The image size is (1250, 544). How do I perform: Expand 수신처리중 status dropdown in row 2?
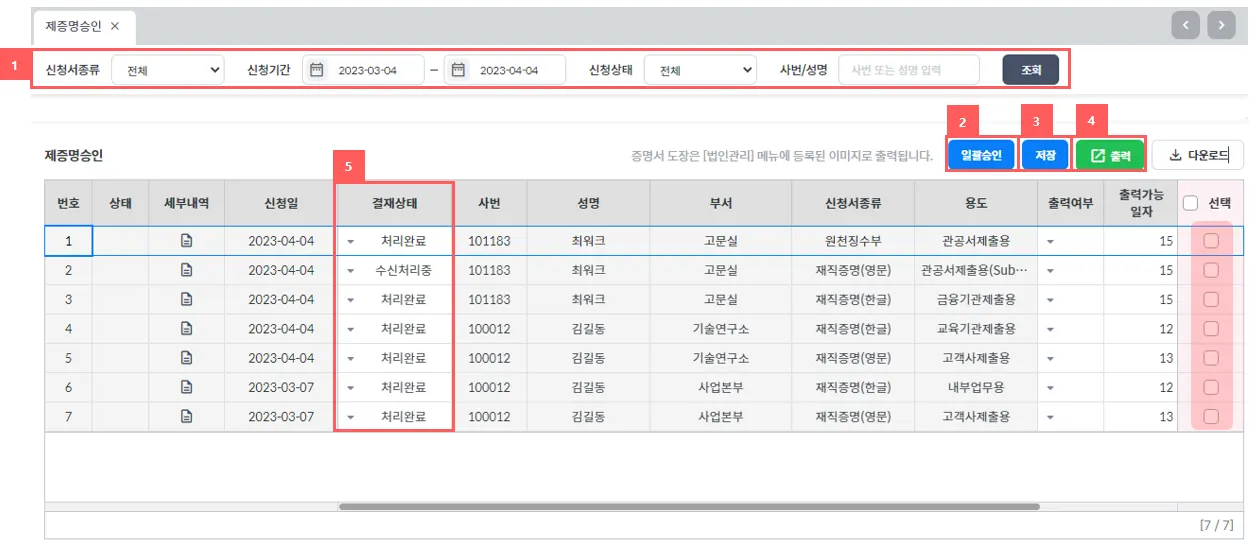(x=350, y=271)
